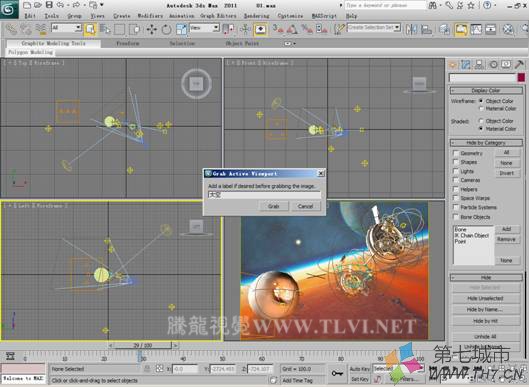Screen dimensions: 529x387
Task: Click the Hide by Name button
Action: coord(485,309)
